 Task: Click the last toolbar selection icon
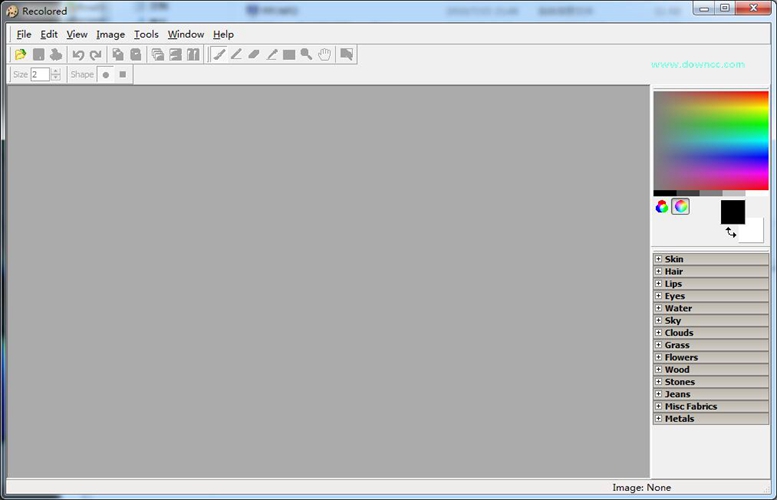(347, 55)
